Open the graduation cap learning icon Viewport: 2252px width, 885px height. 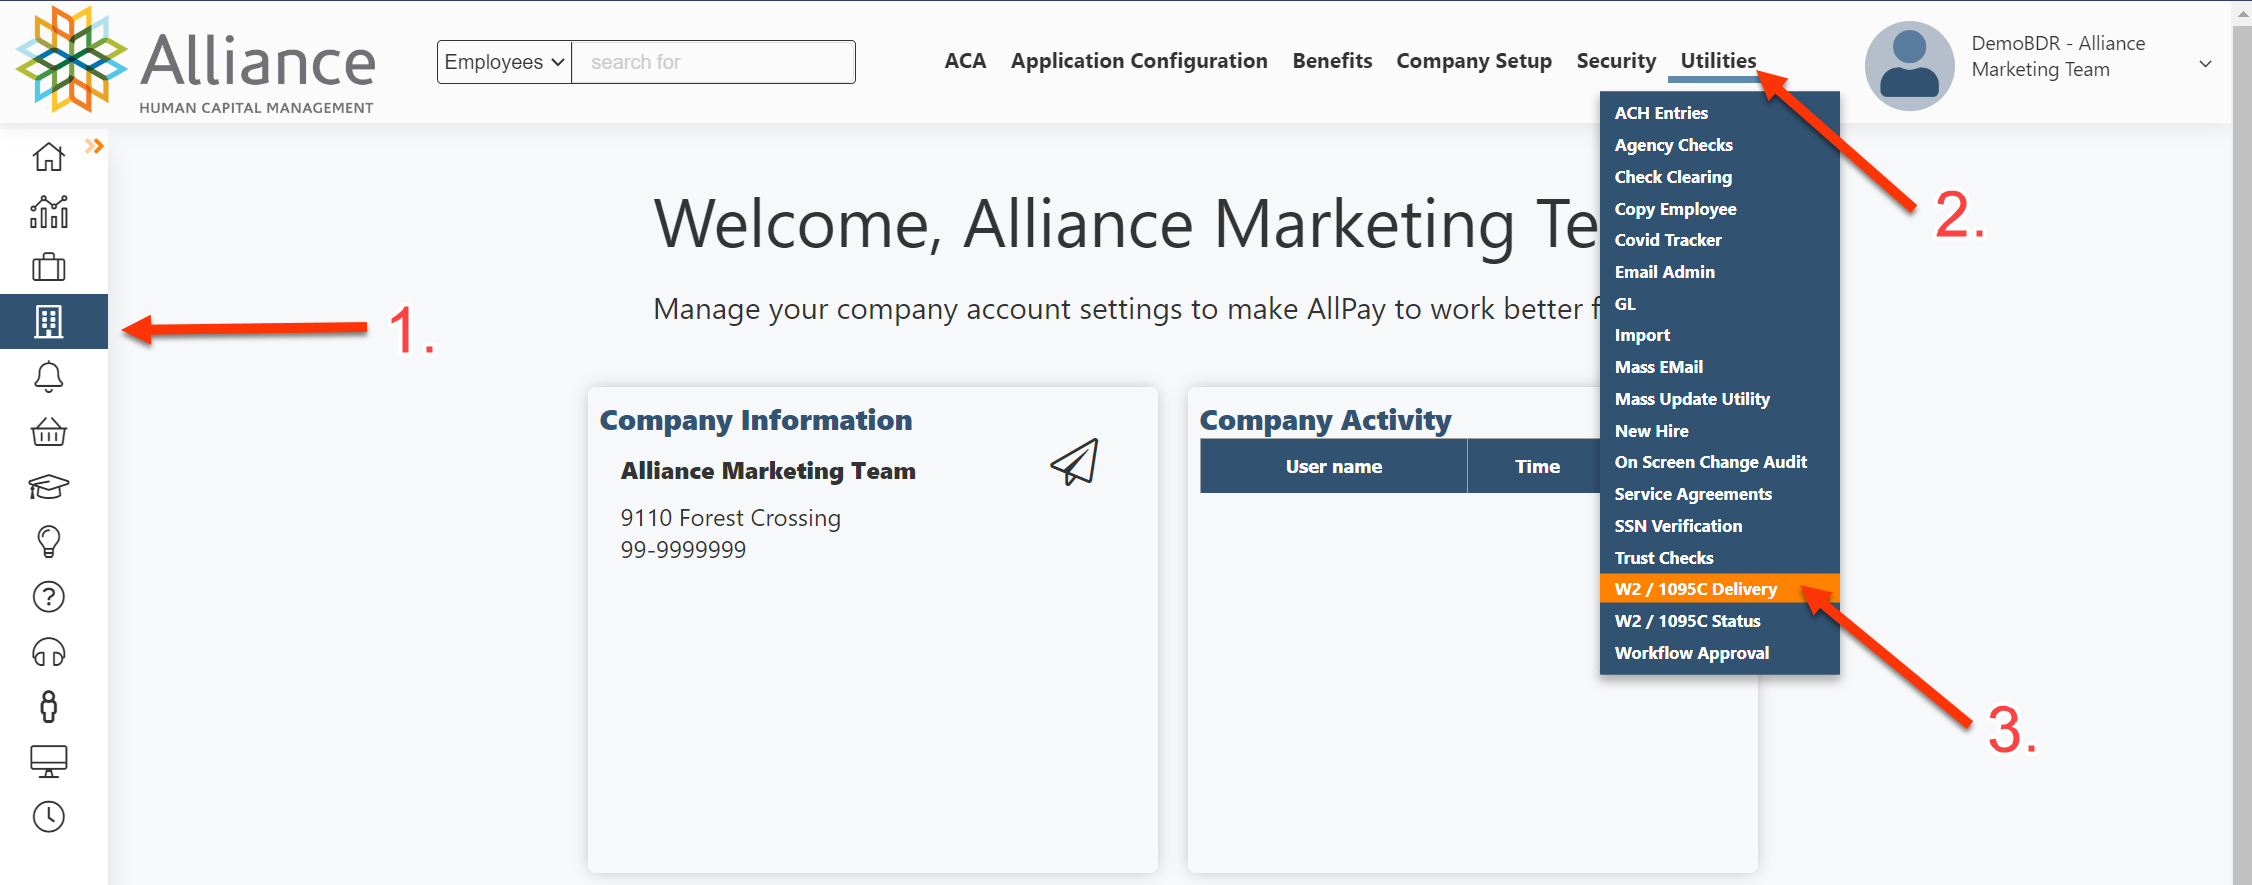[x=48, y=487]
